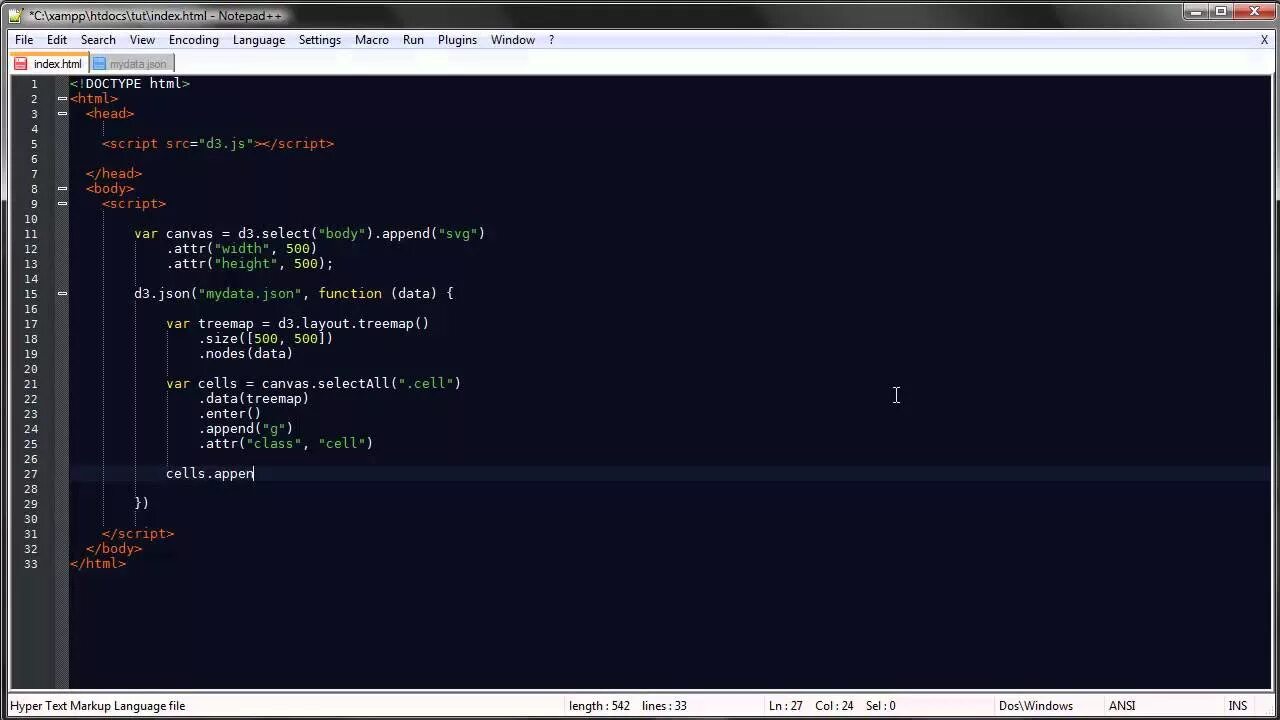Click the .data(treemap) line

coord(254,399)
